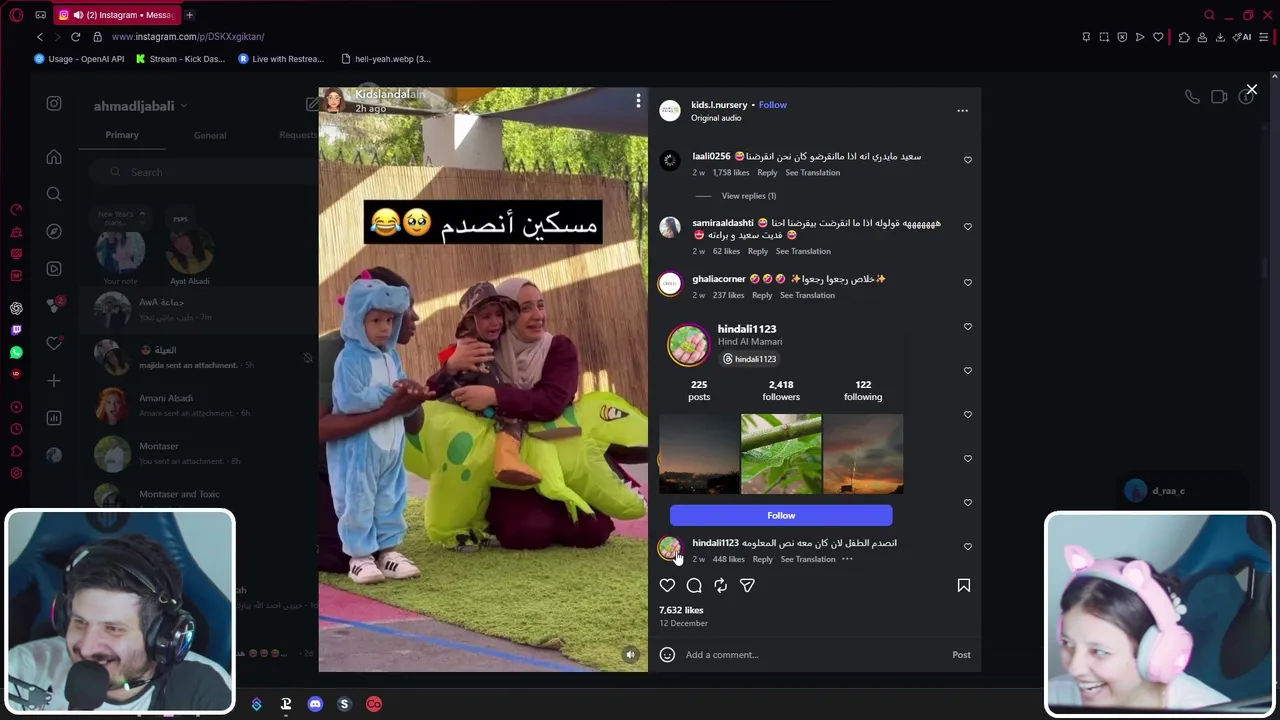Reply to ghaliacorner's comment
The width and height of the screenshot is (1280, 720).
[x=762, y=296]
